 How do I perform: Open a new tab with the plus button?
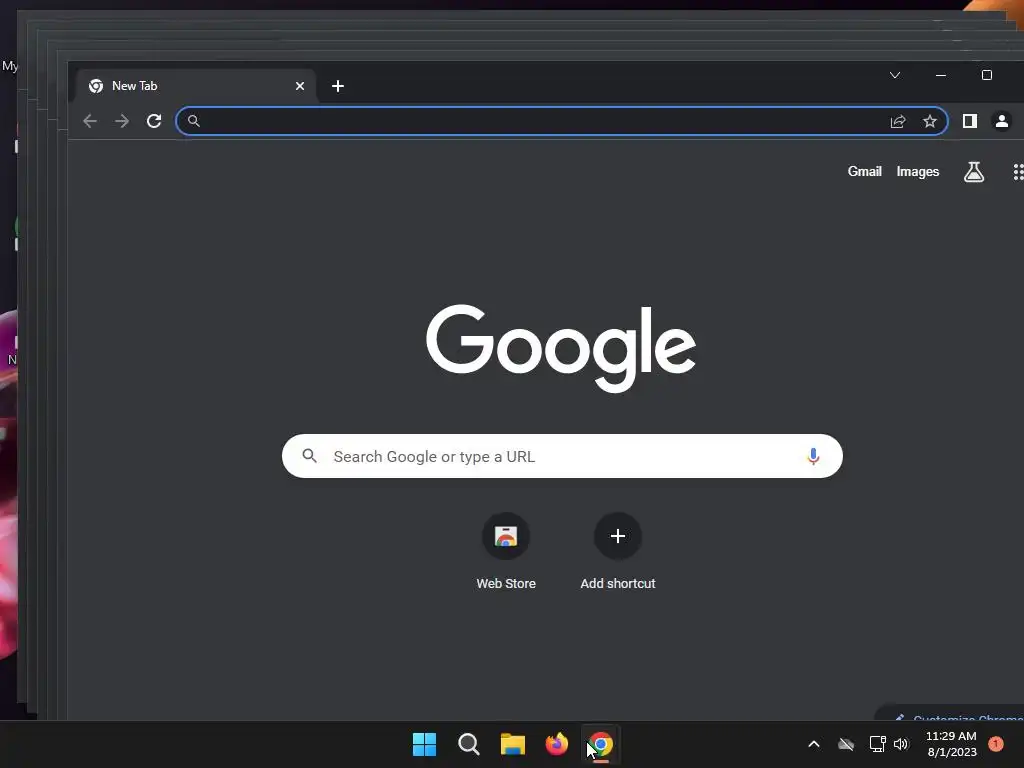click(338, 86)
